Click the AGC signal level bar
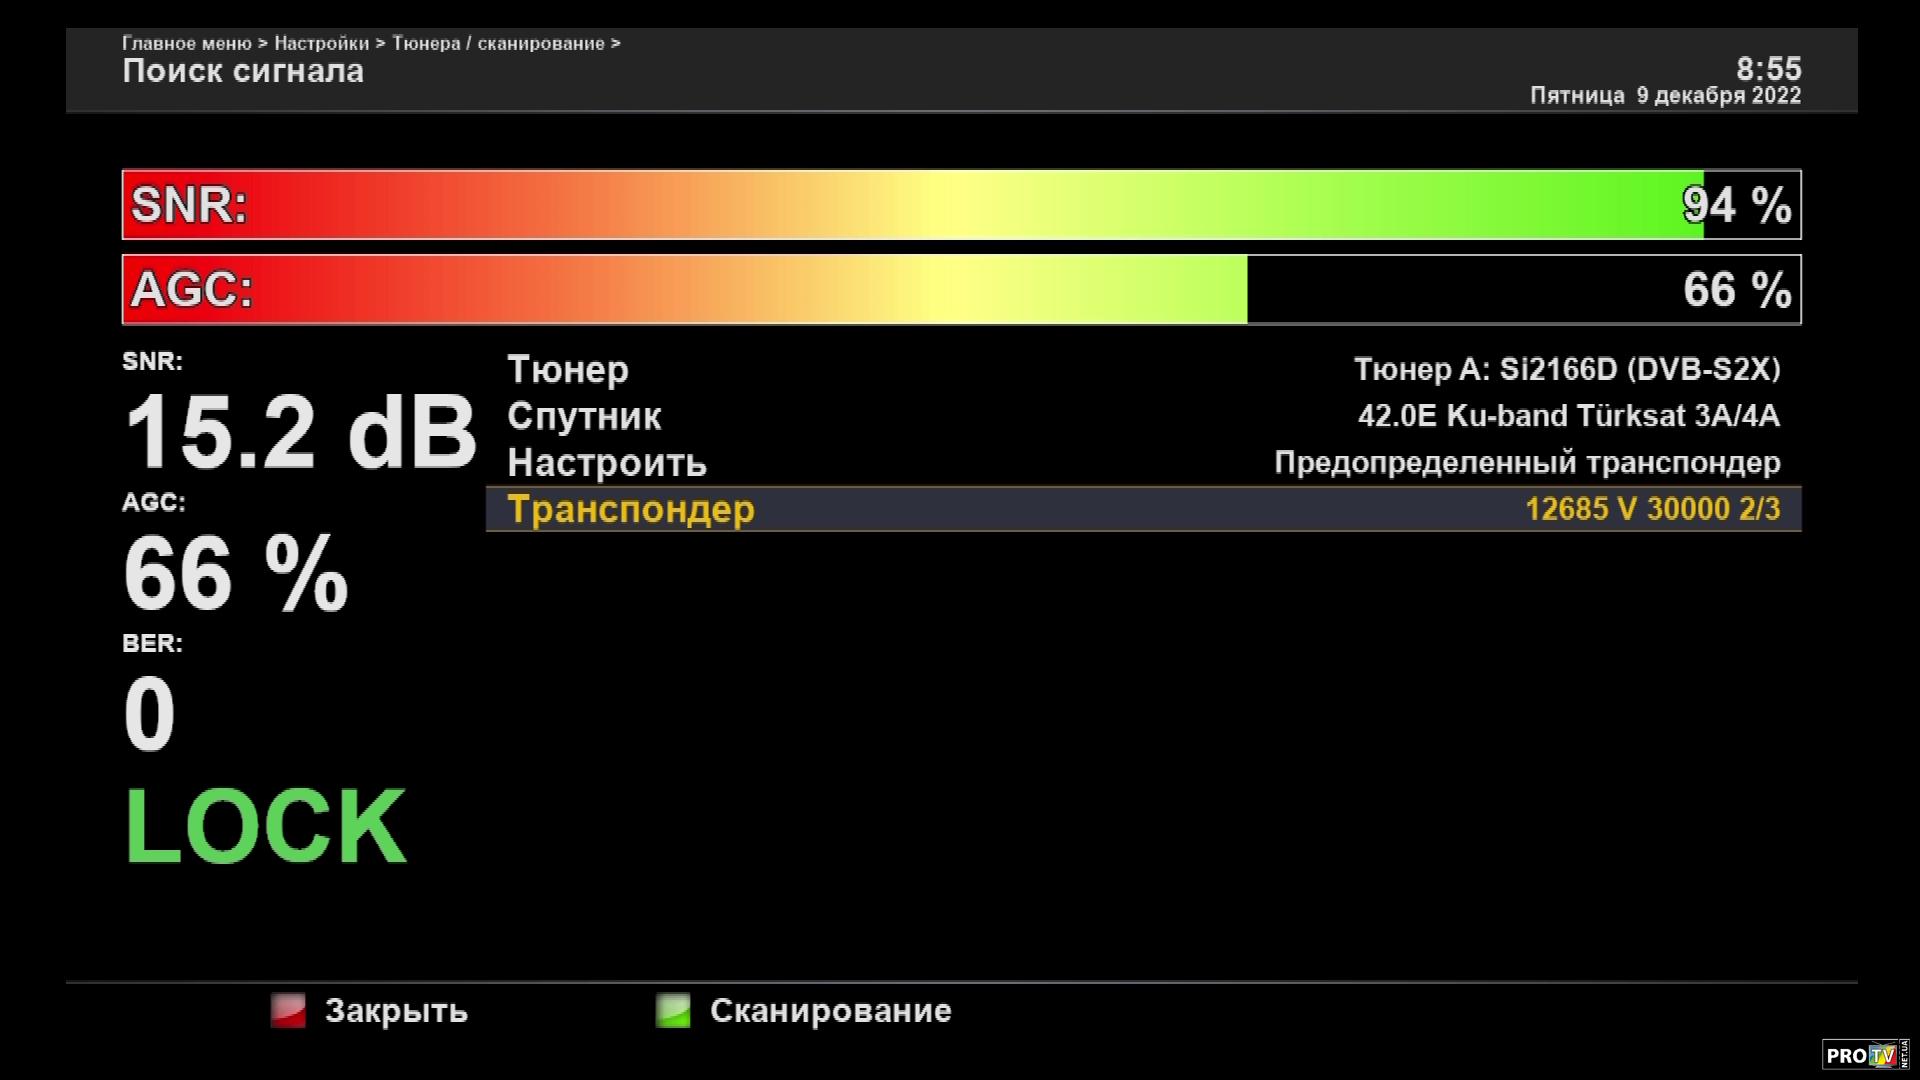This screenshot has width=1920, height=1080. [960, 290]
